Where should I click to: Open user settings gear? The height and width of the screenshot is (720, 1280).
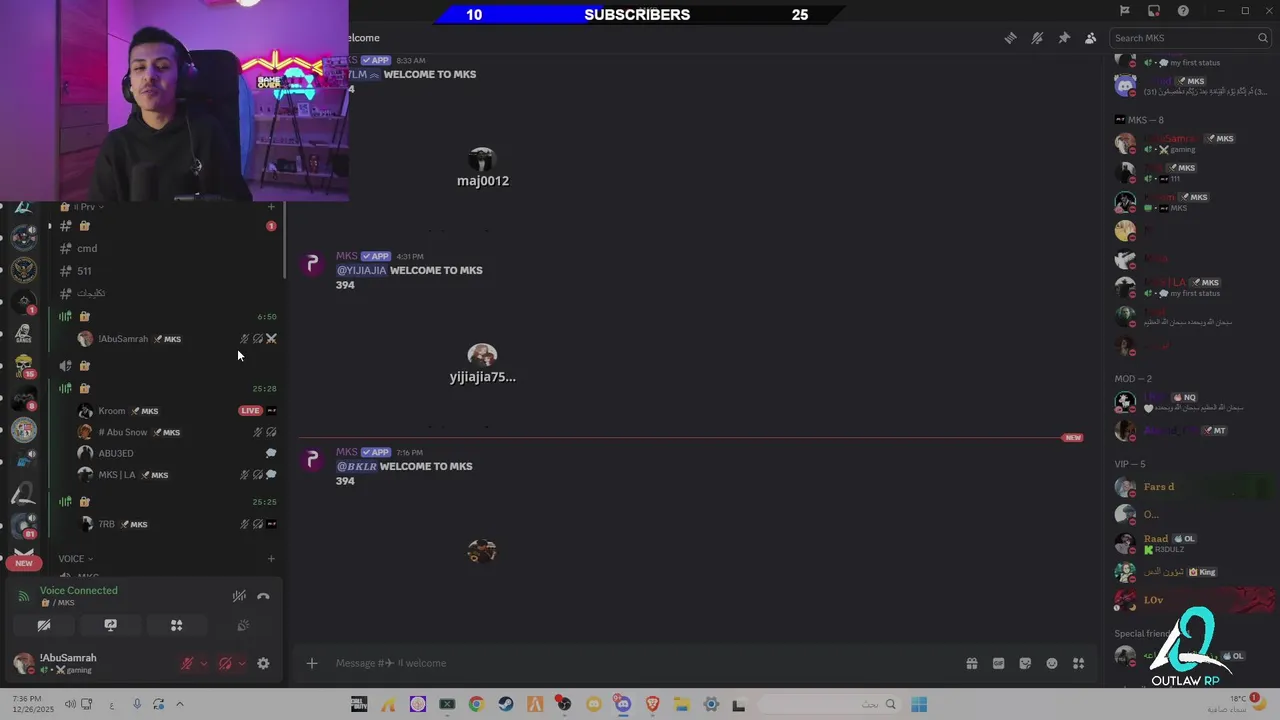pos(263,663)
